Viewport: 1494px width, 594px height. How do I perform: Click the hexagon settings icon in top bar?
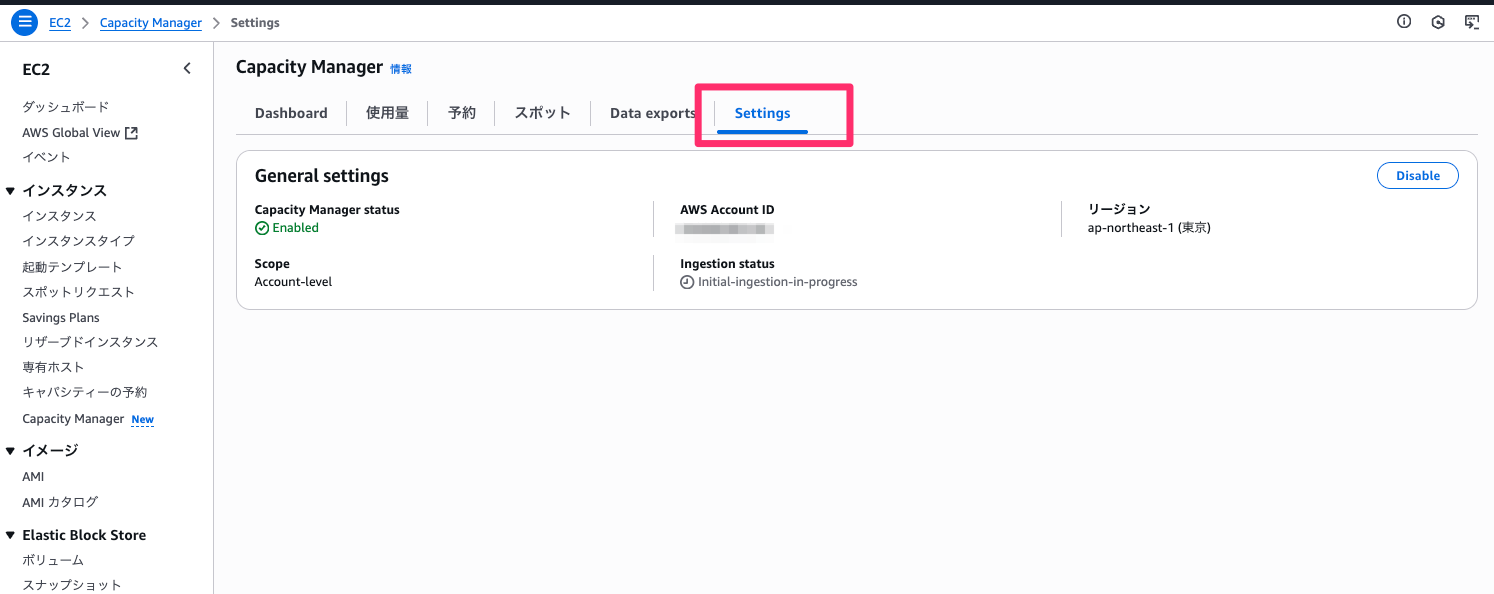click(x=1438, y=22)
